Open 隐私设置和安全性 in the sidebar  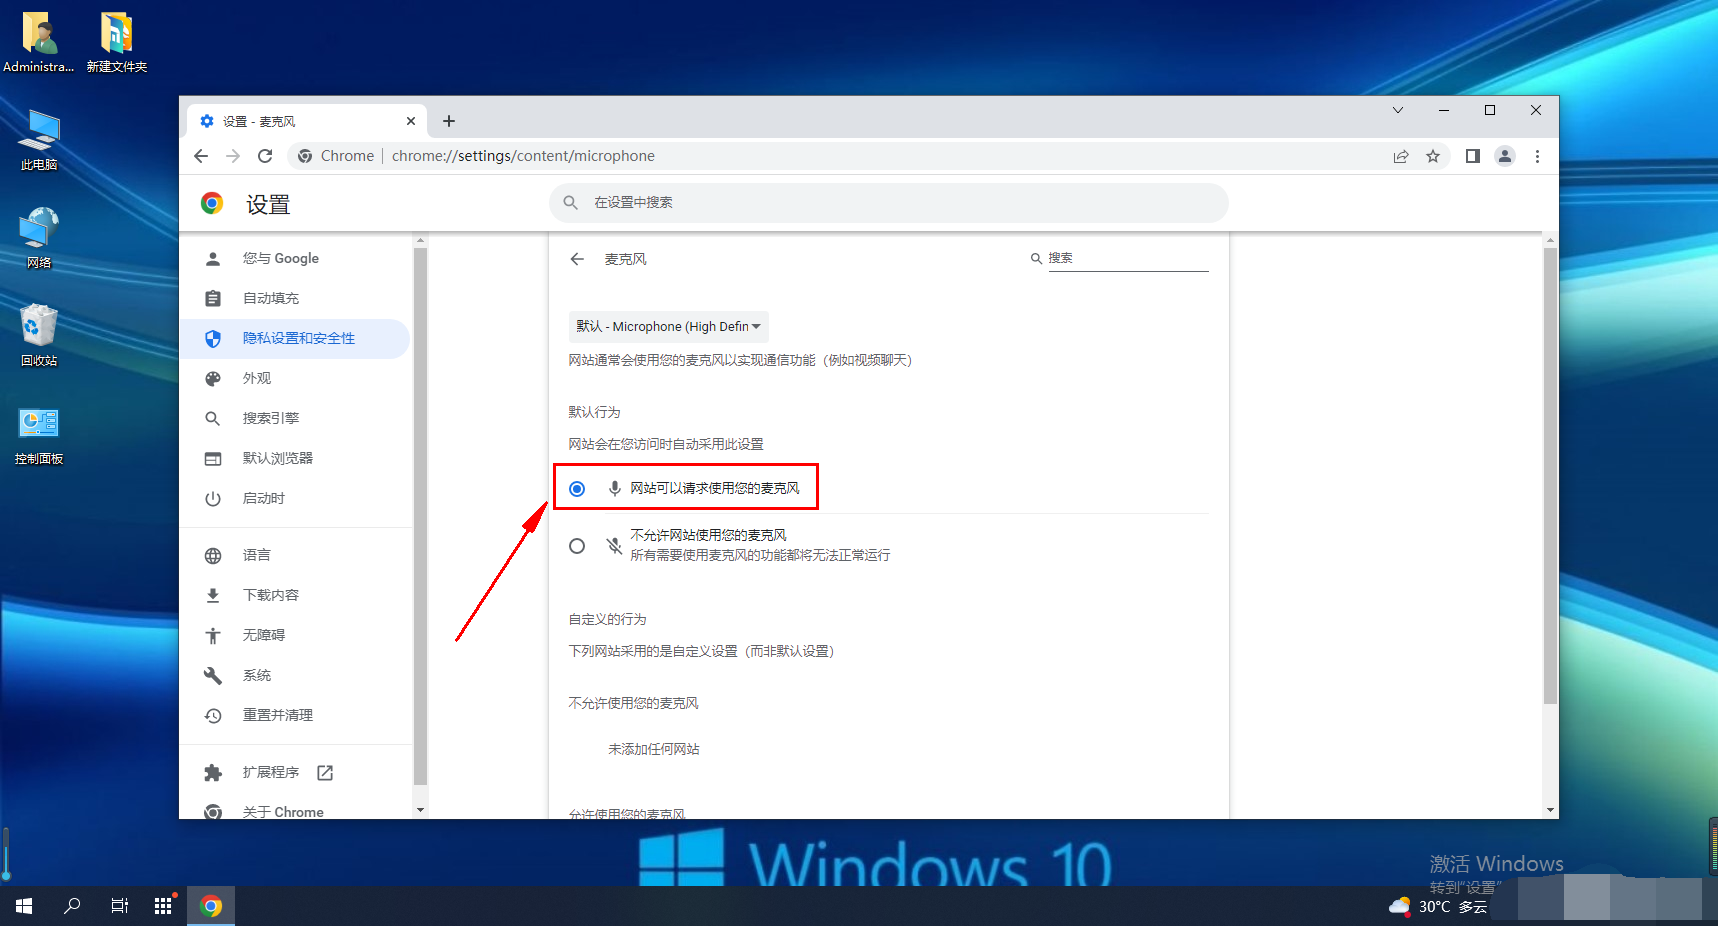[x=298, y=339]
